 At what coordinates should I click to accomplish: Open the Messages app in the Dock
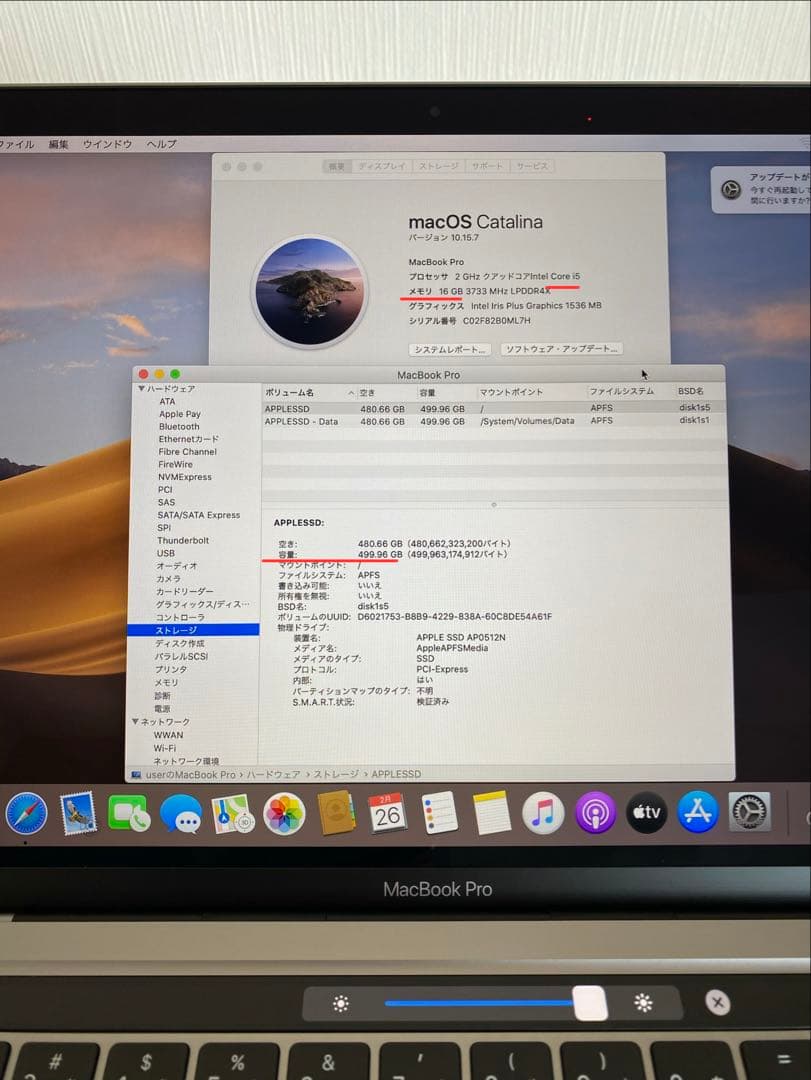[181, 813]
